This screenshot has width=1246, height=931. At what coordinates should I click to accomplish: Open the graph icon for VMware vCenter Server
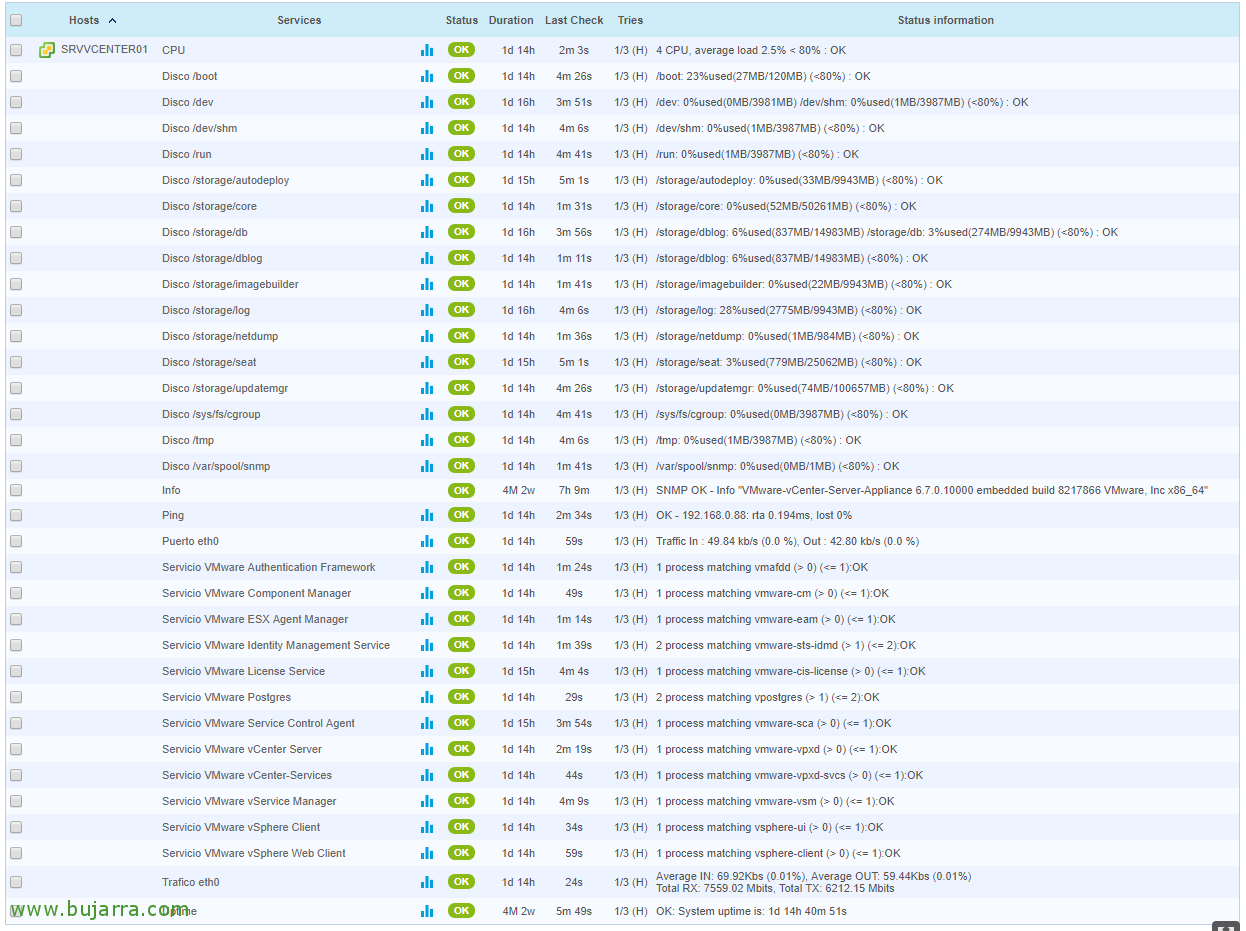tap(427, 748)
